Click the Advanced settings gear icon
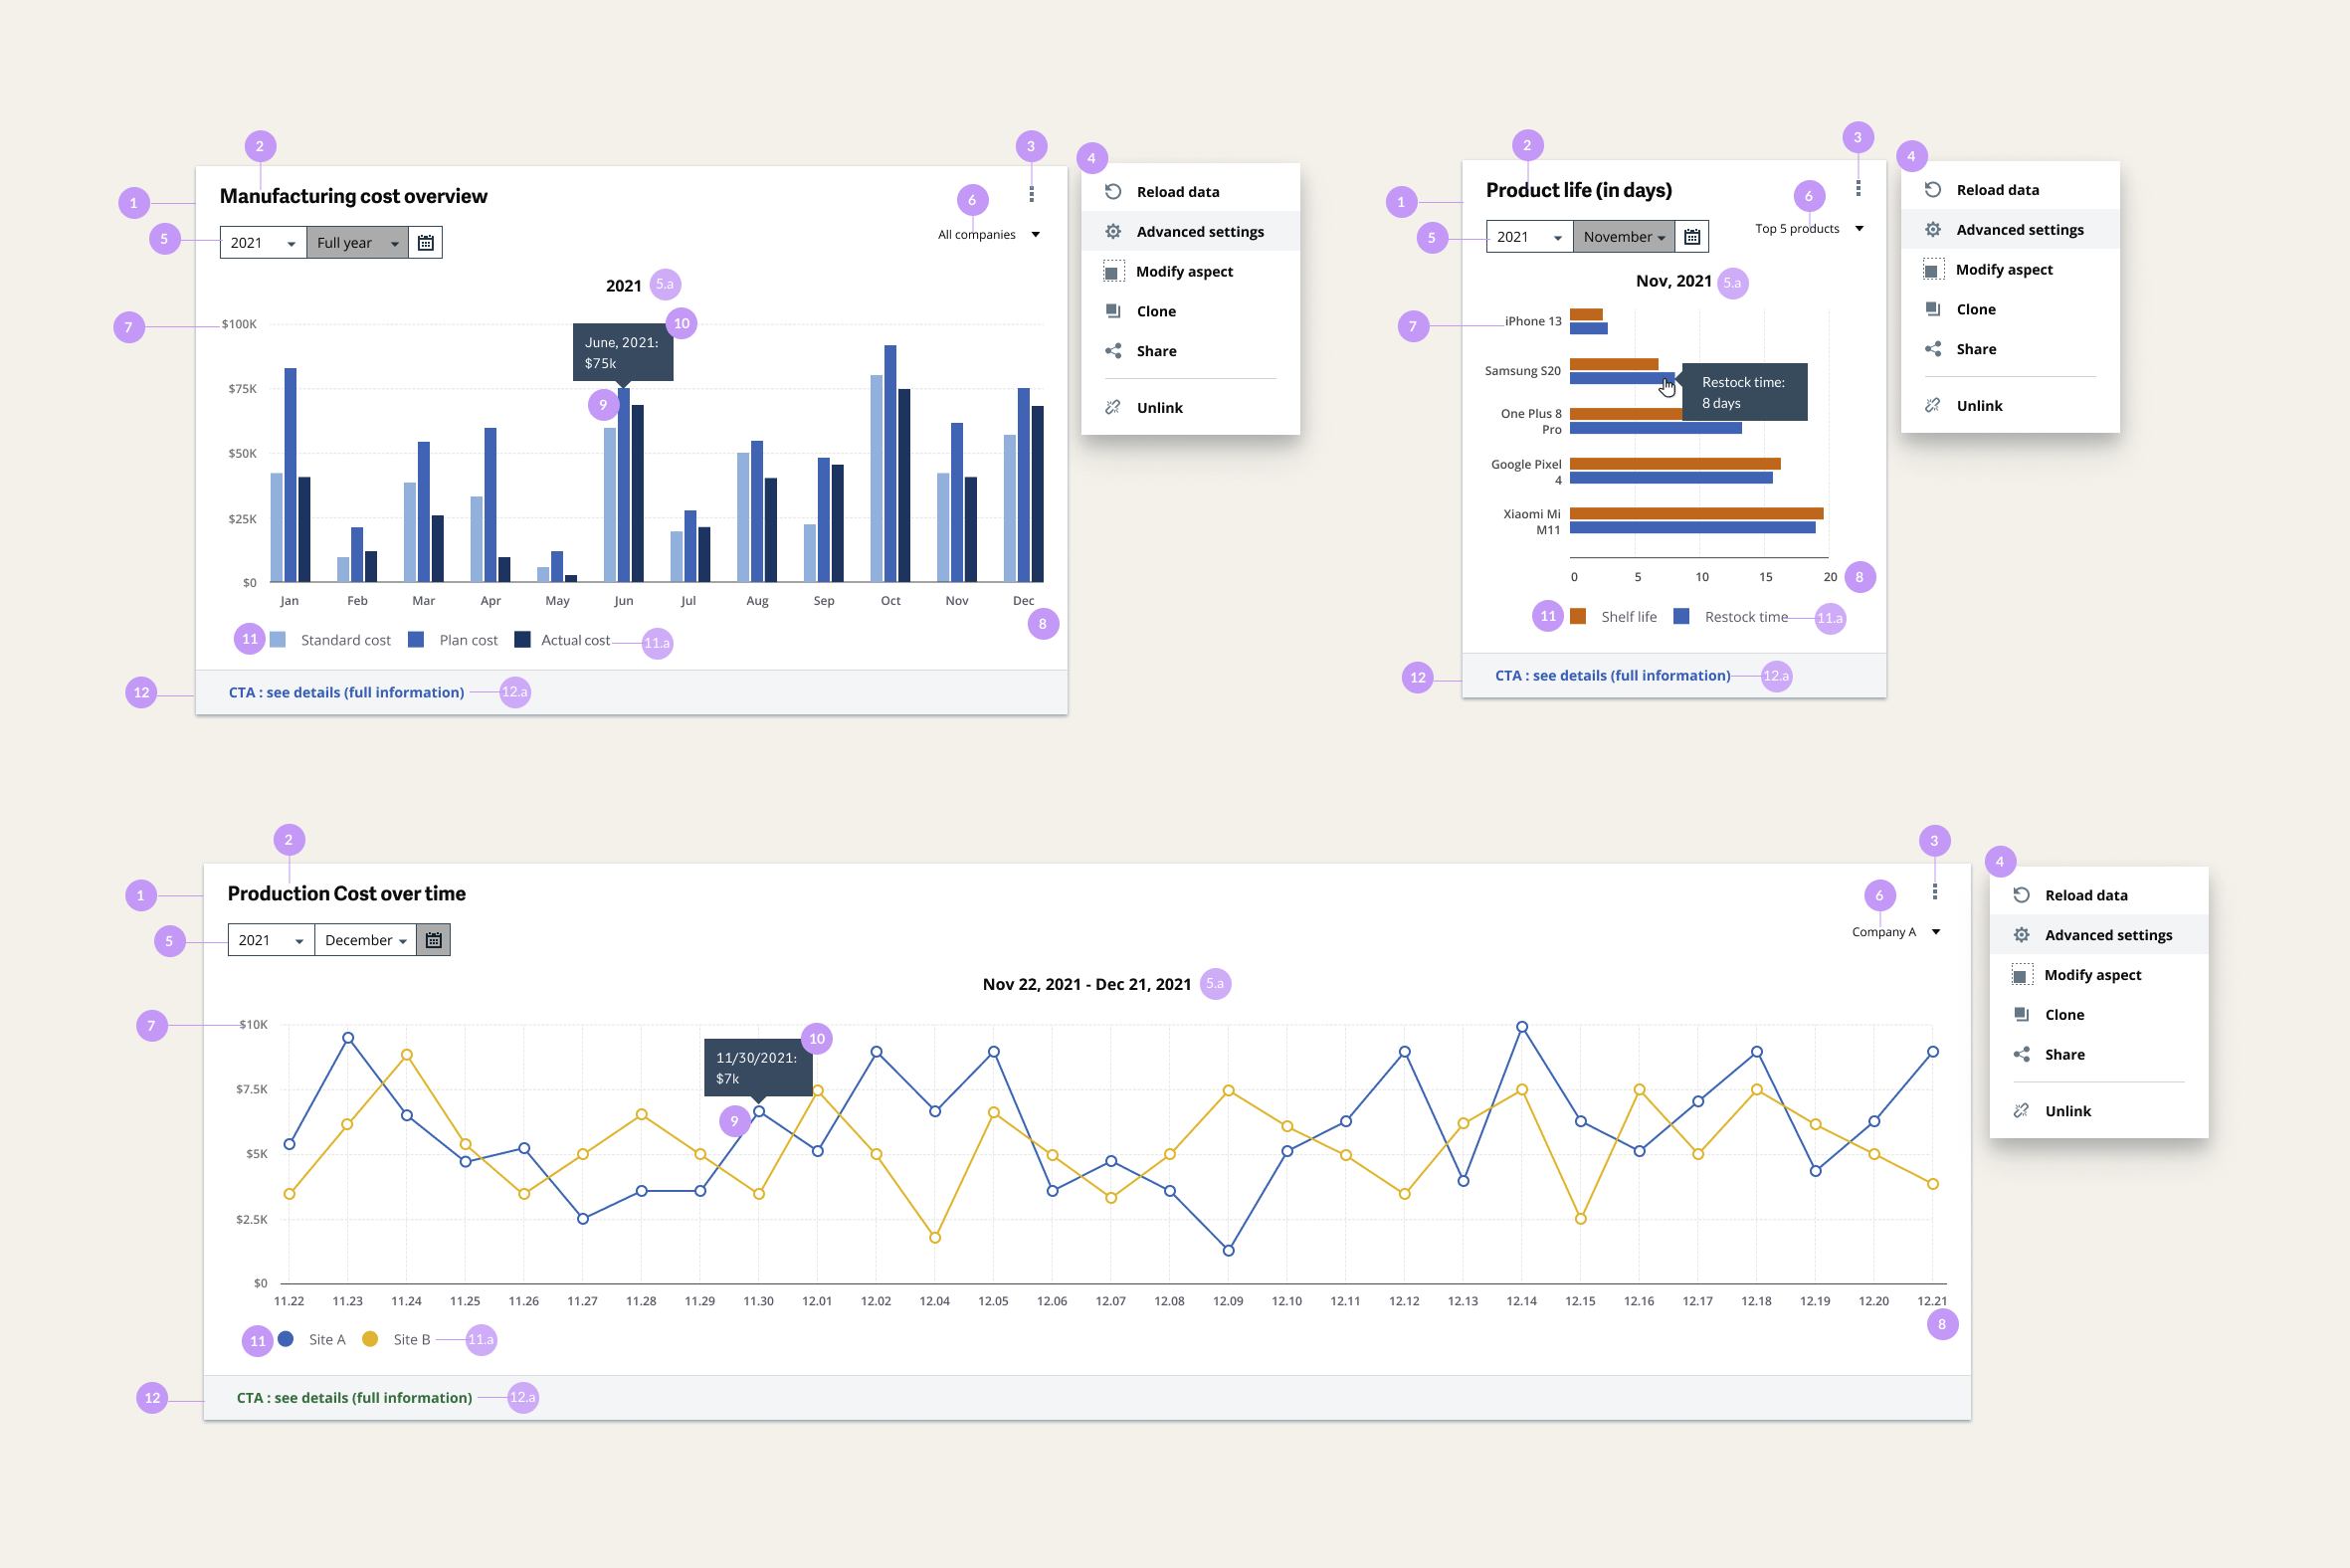The height and width of the screenshot is (1568, 2350). coord(1113,231)
